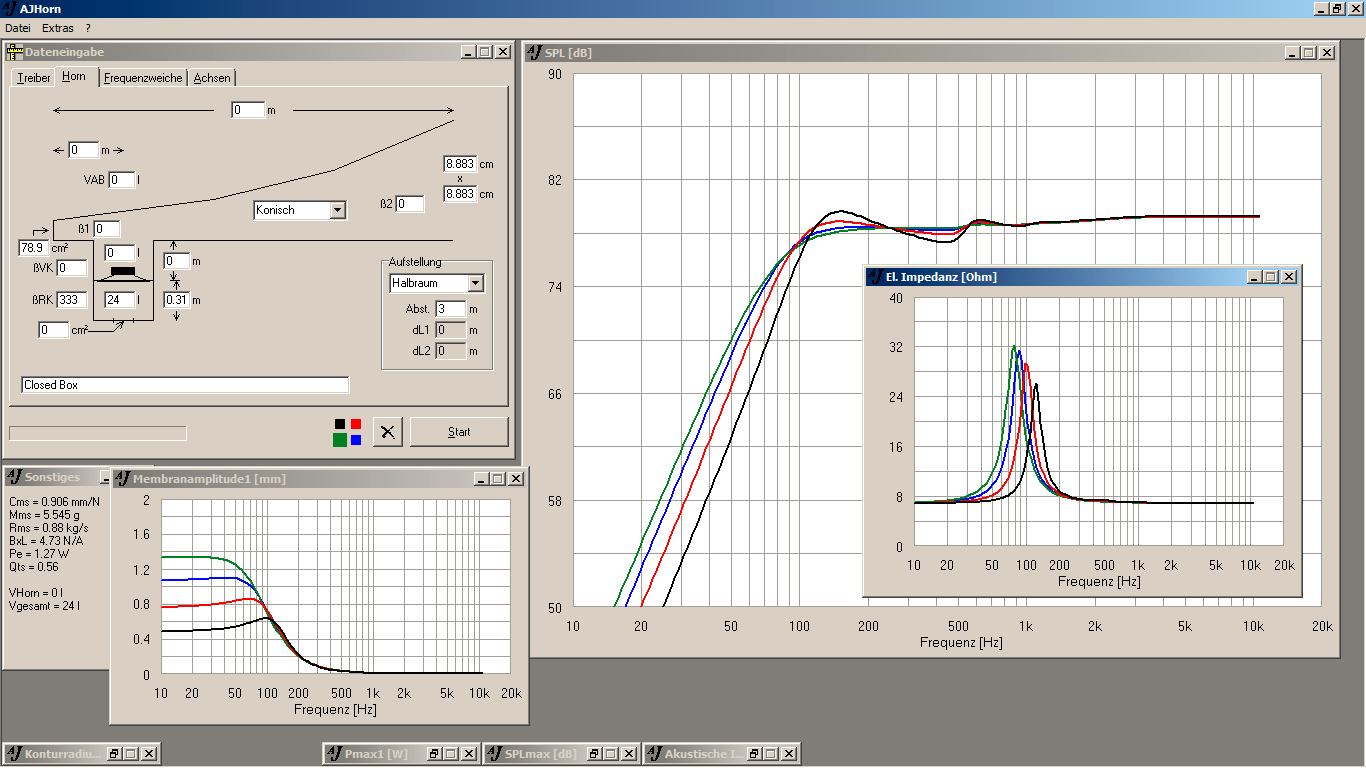1366x768 pixels.
Task: Click the ß2 input field
Action: coord(410,204)
